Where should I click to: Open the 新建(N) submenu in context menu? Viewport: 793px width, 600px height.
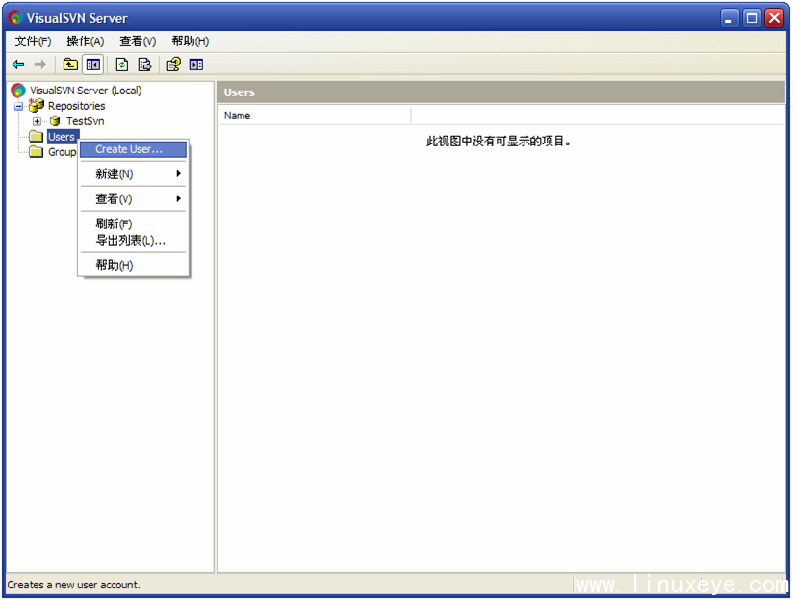[134, 174]
